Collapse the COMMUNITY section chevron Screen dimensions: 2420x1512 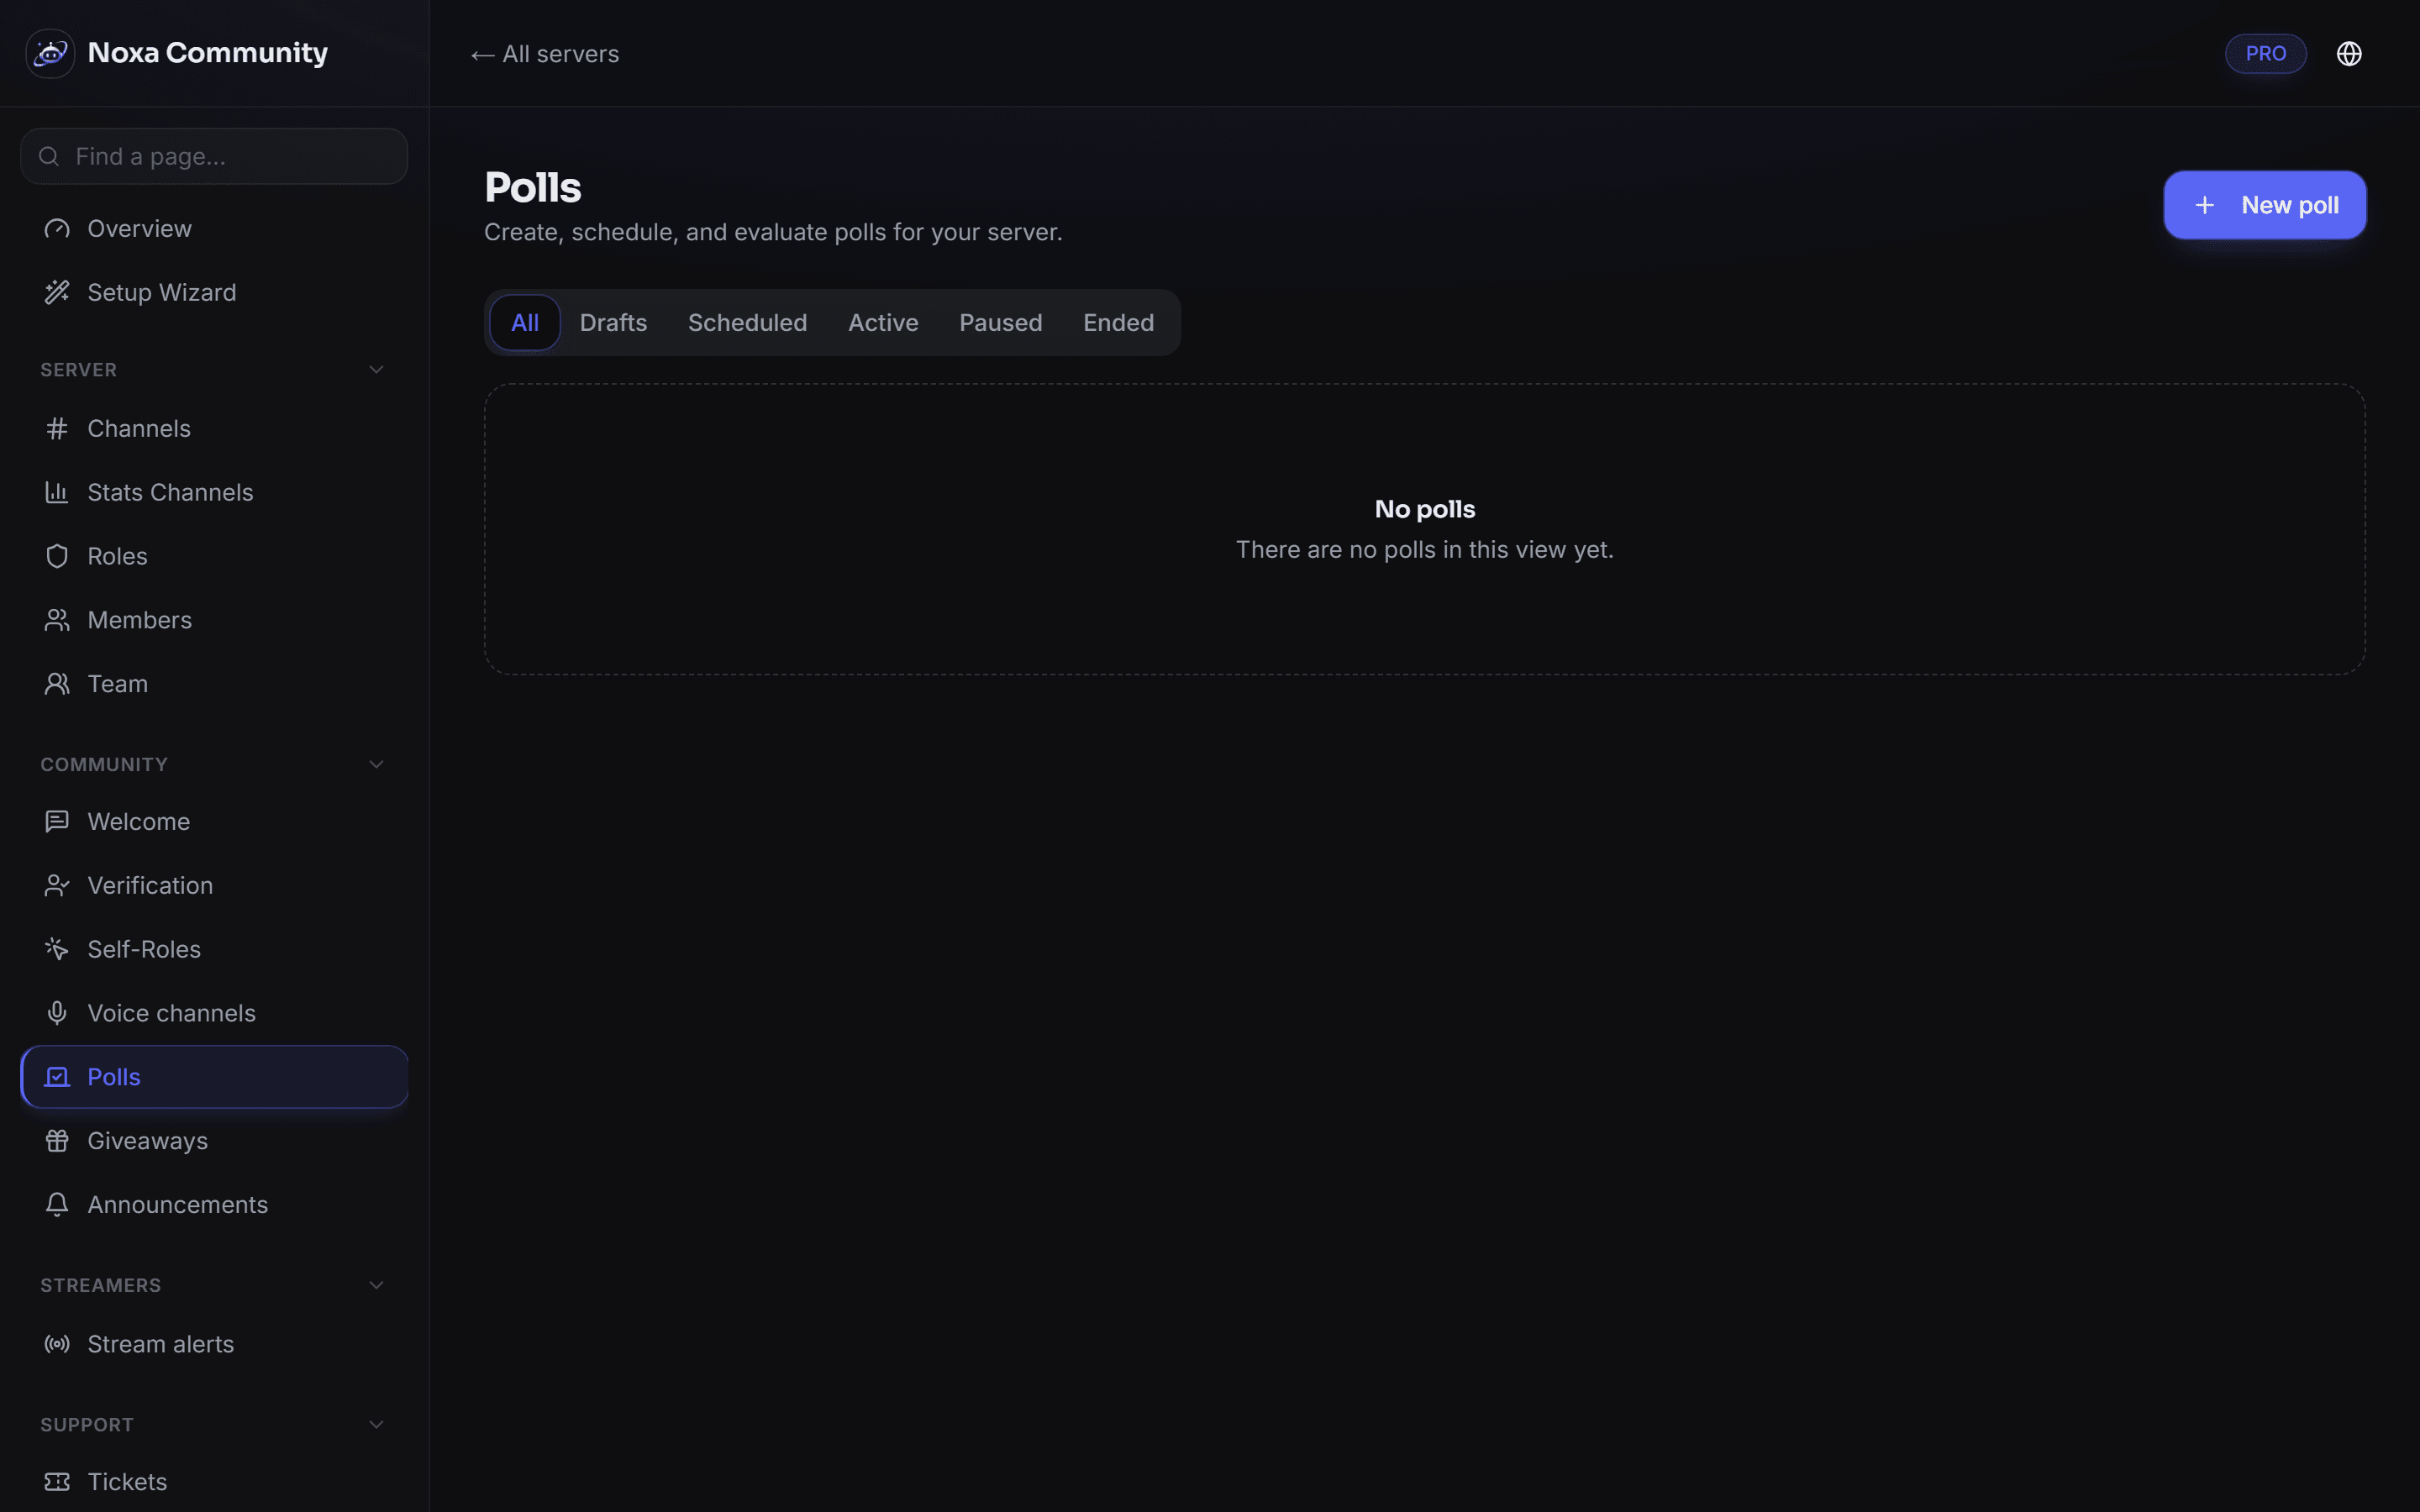[376, 766]
